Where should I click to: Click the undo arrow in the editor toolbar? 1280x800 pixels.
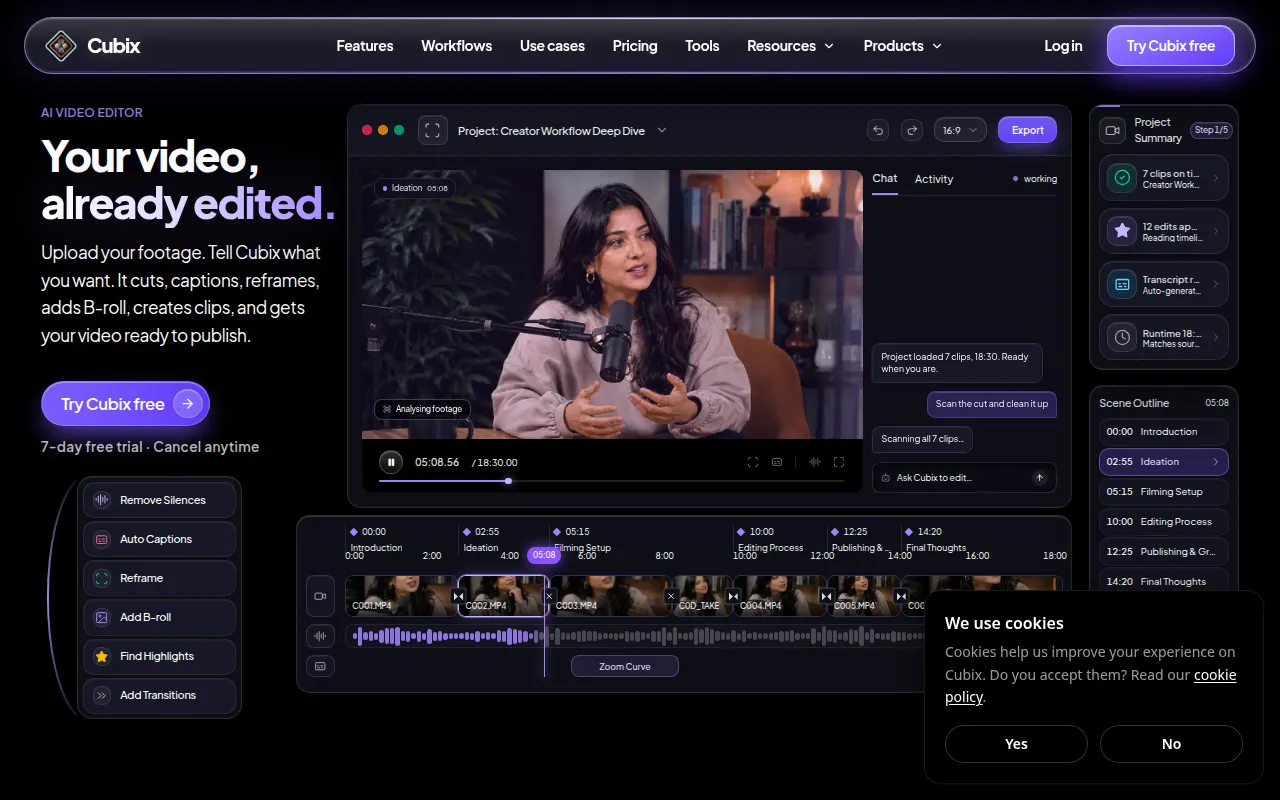click(x=878, y=130)
